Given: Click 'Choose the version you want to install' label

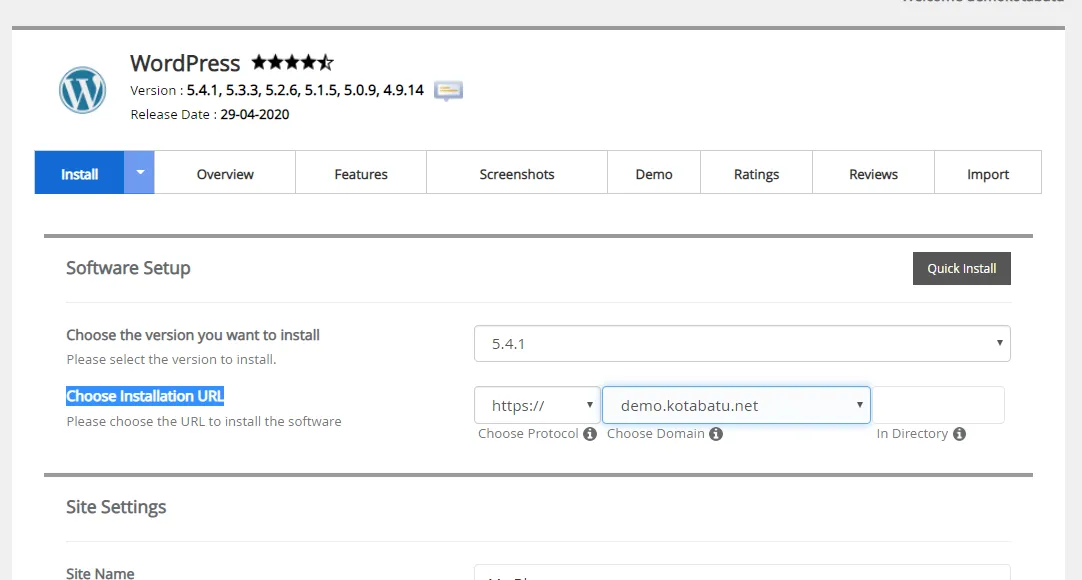Looking at the screenshot, I should [193, 335].
